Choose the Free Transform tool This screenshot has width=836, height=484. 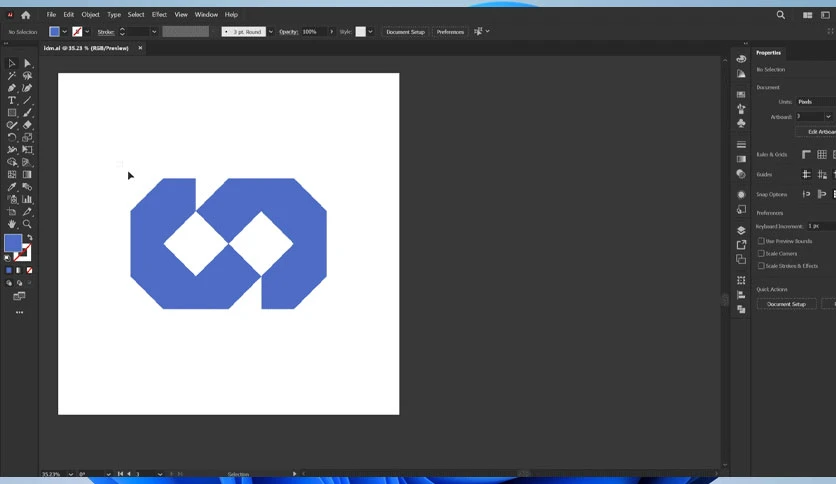click(x=27, y=150)
